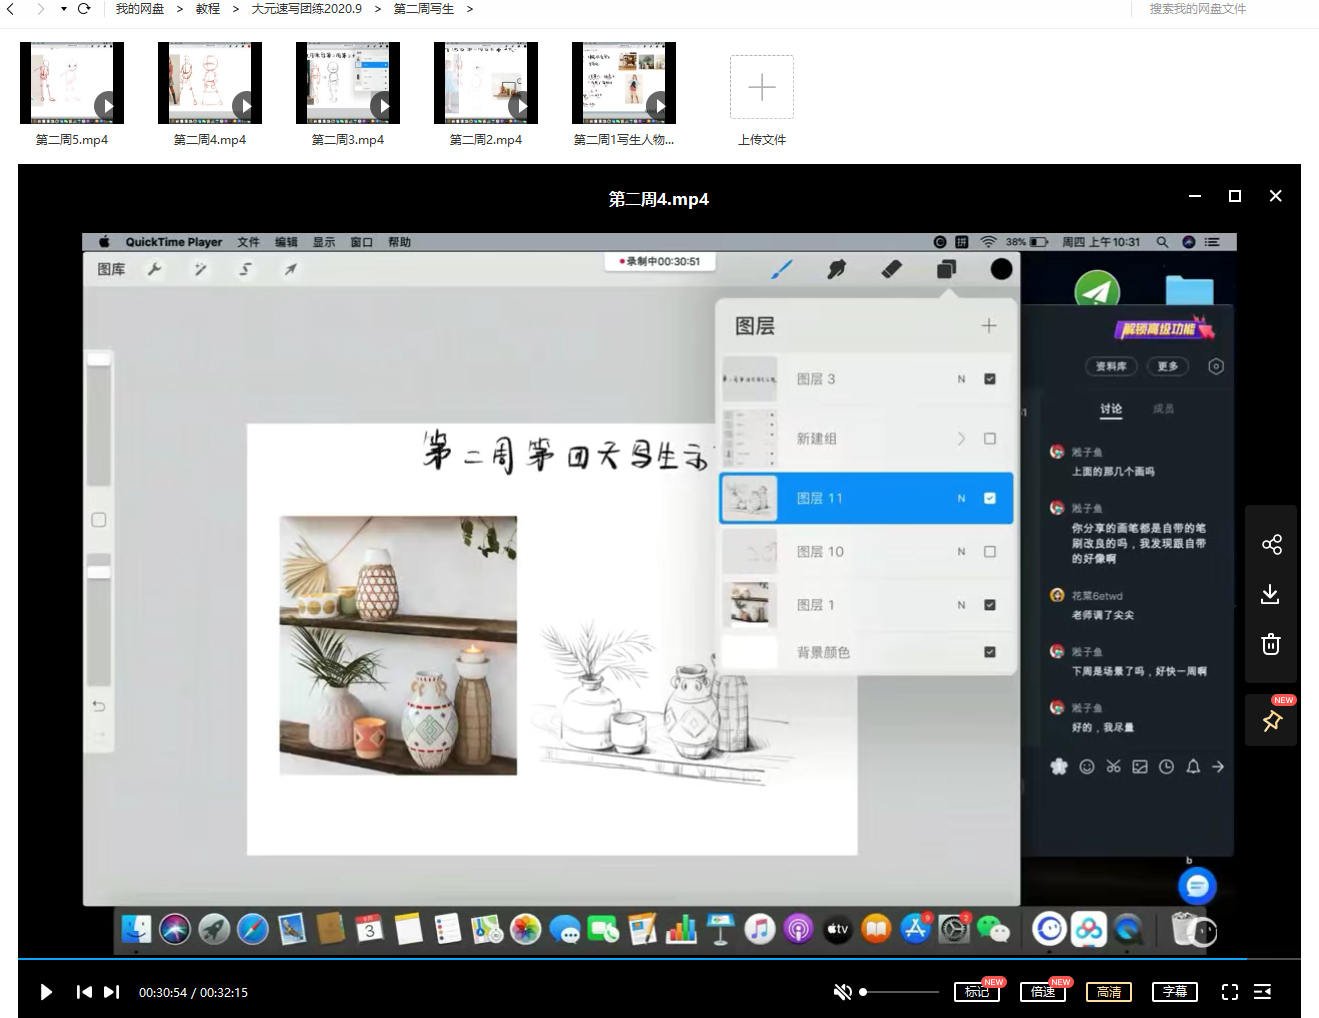The height and width of the screenshot is (1018, 1319).
Task: Share the video using the share icon
Action: tap(1271, 544)
